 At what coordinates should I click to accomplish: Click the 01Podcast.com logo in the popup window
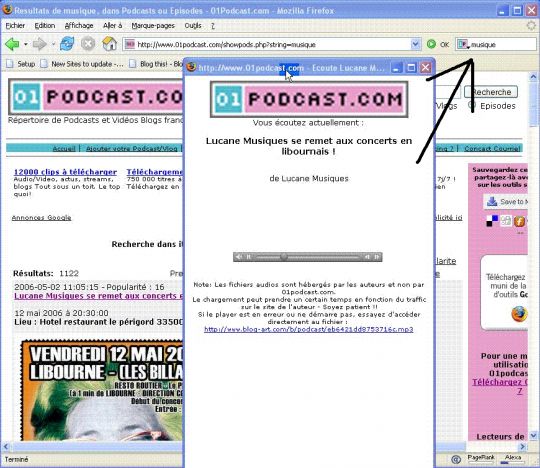pos(309,99)
